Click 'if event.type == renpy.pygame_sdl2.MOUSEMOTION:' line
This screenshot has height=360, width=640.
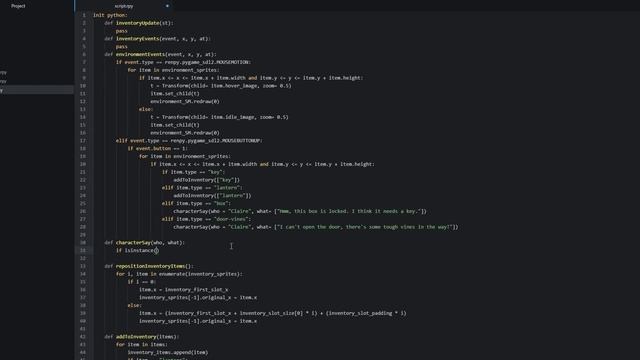coord(183,62)
